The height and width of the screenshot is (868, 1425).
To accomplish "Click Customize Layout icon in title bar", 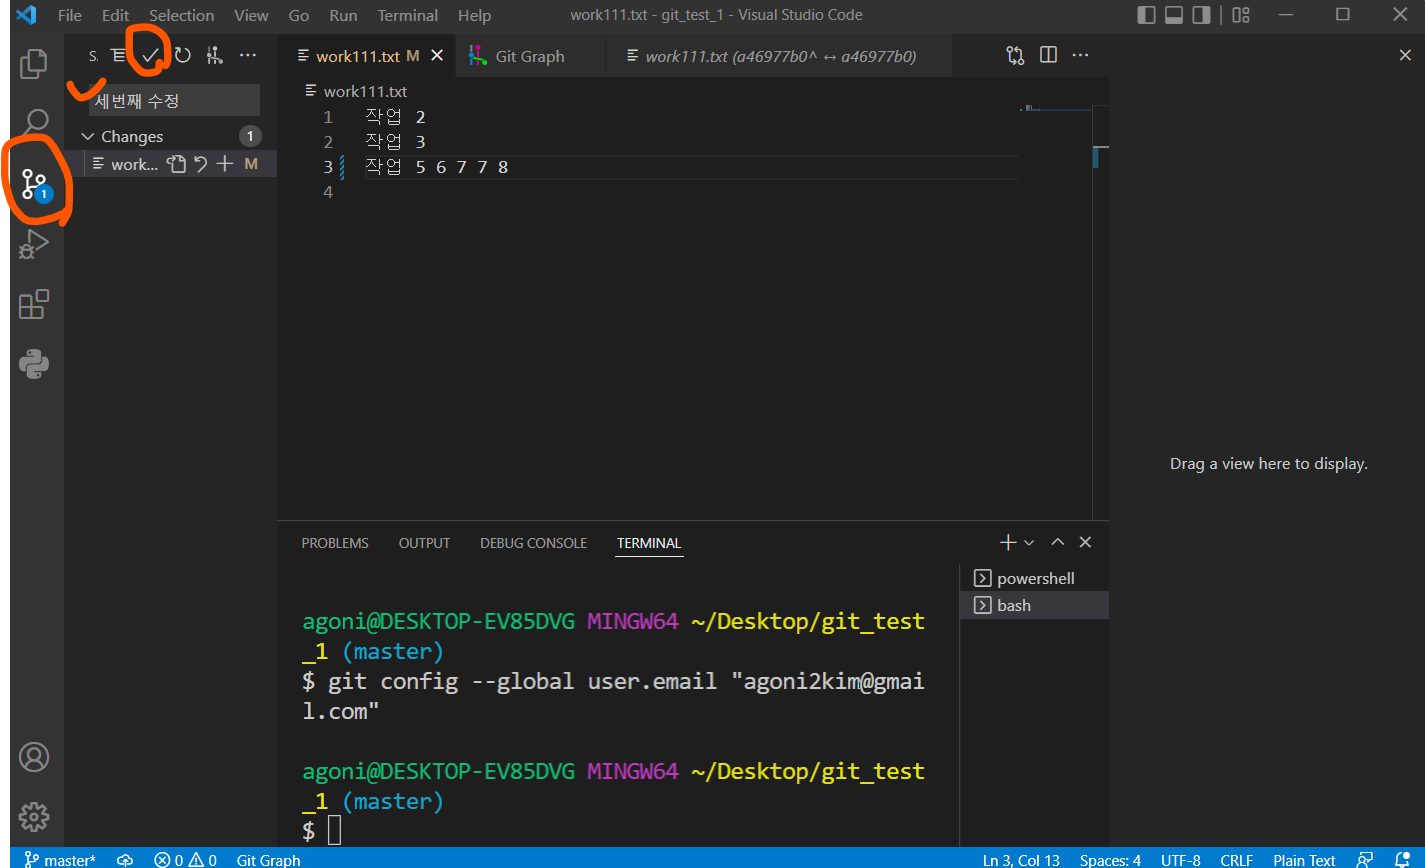I will [x=1241, y=15].
